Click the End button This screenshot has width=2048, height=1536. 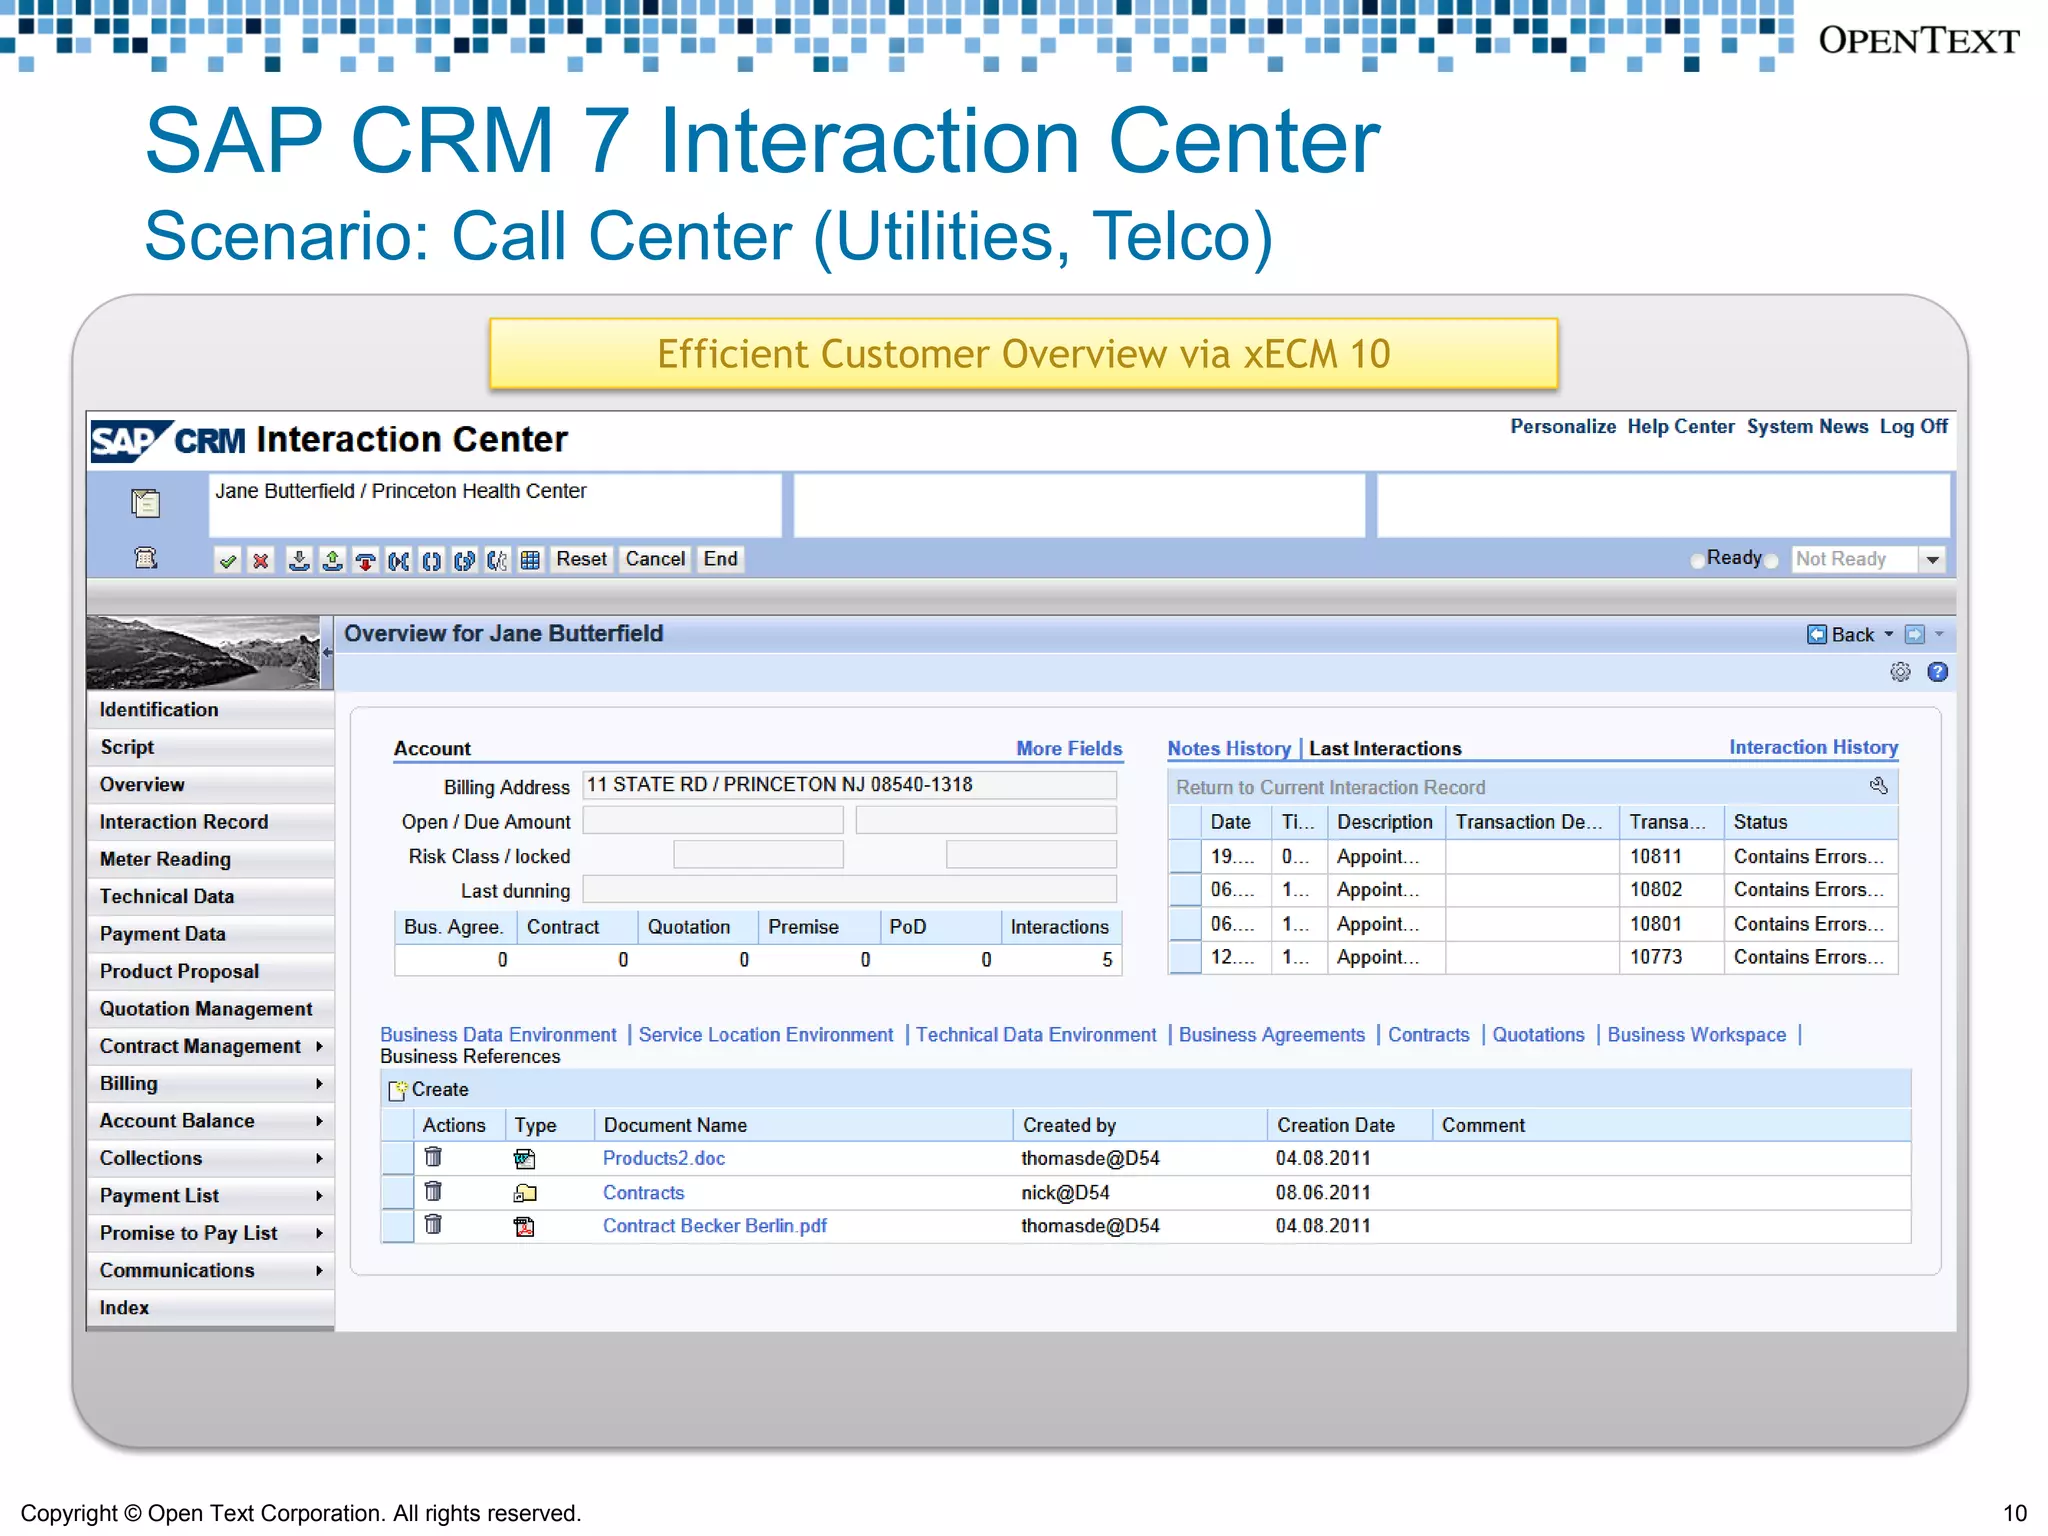(x=720, y=559)
